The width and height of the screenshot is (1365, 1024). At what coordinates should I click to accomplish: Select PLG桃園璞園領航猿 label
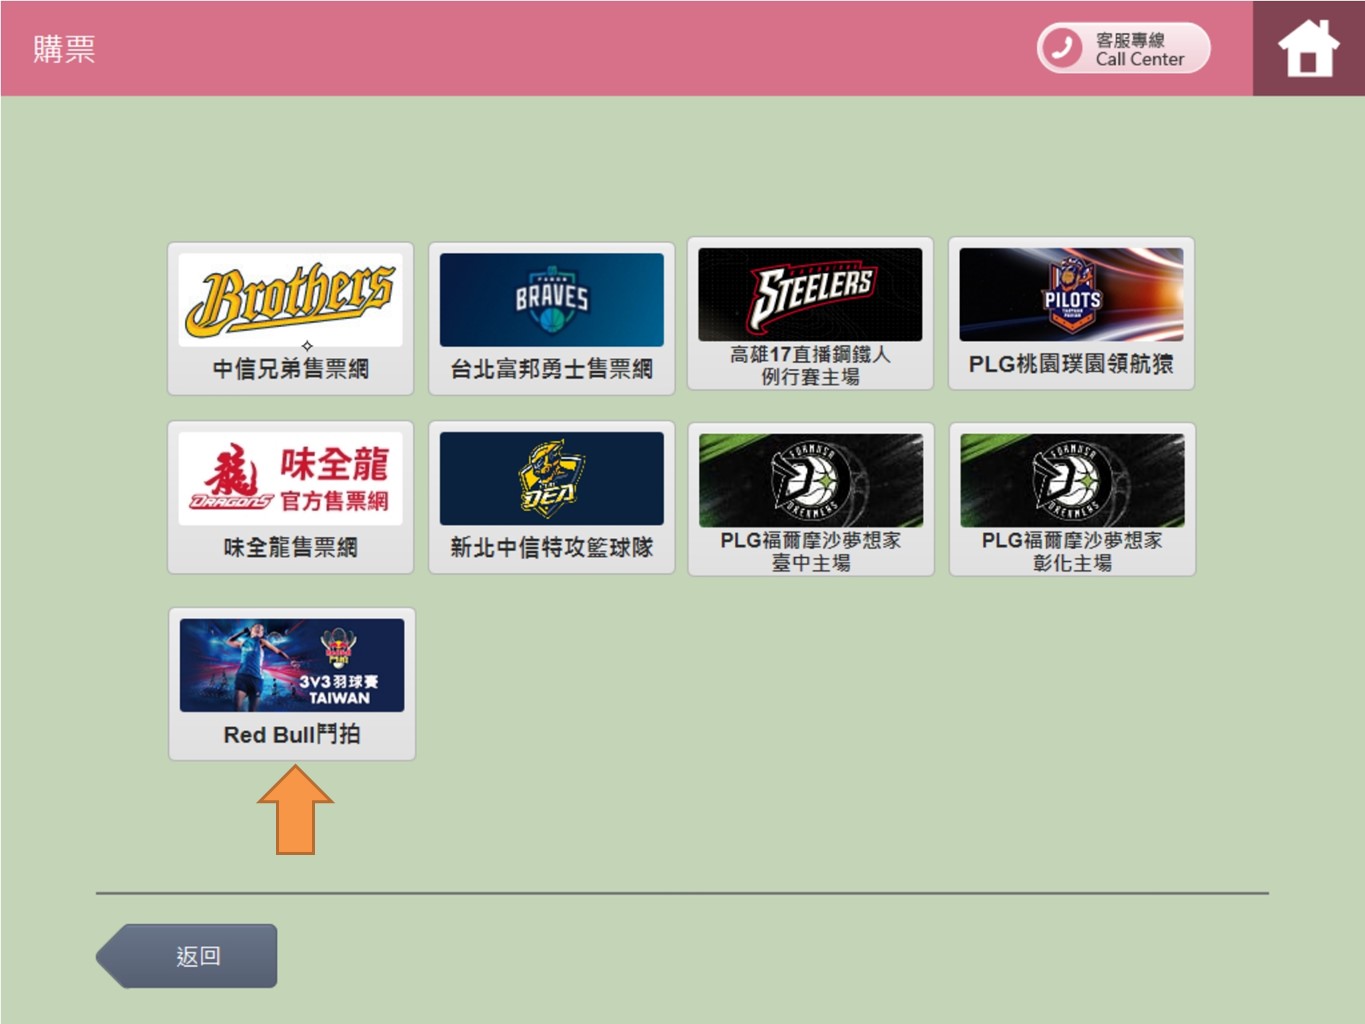tap(1071, 364)
